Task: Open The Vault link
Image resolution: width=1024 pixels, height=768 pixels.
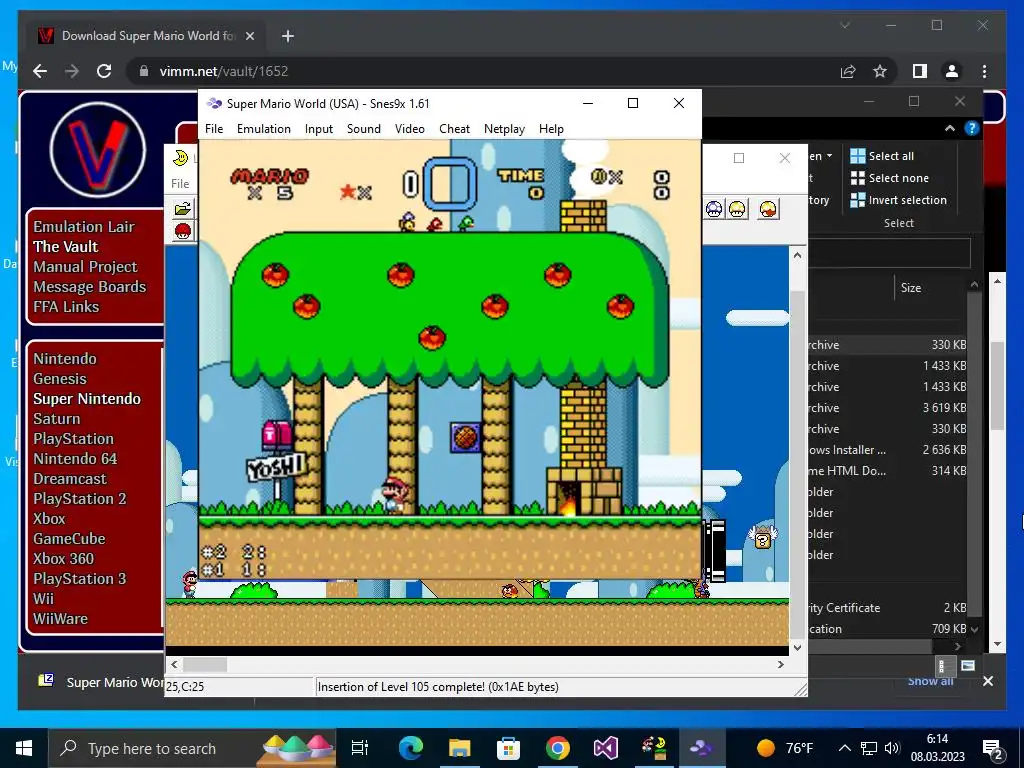Action: pyautogui.click(x=66, y=246)
